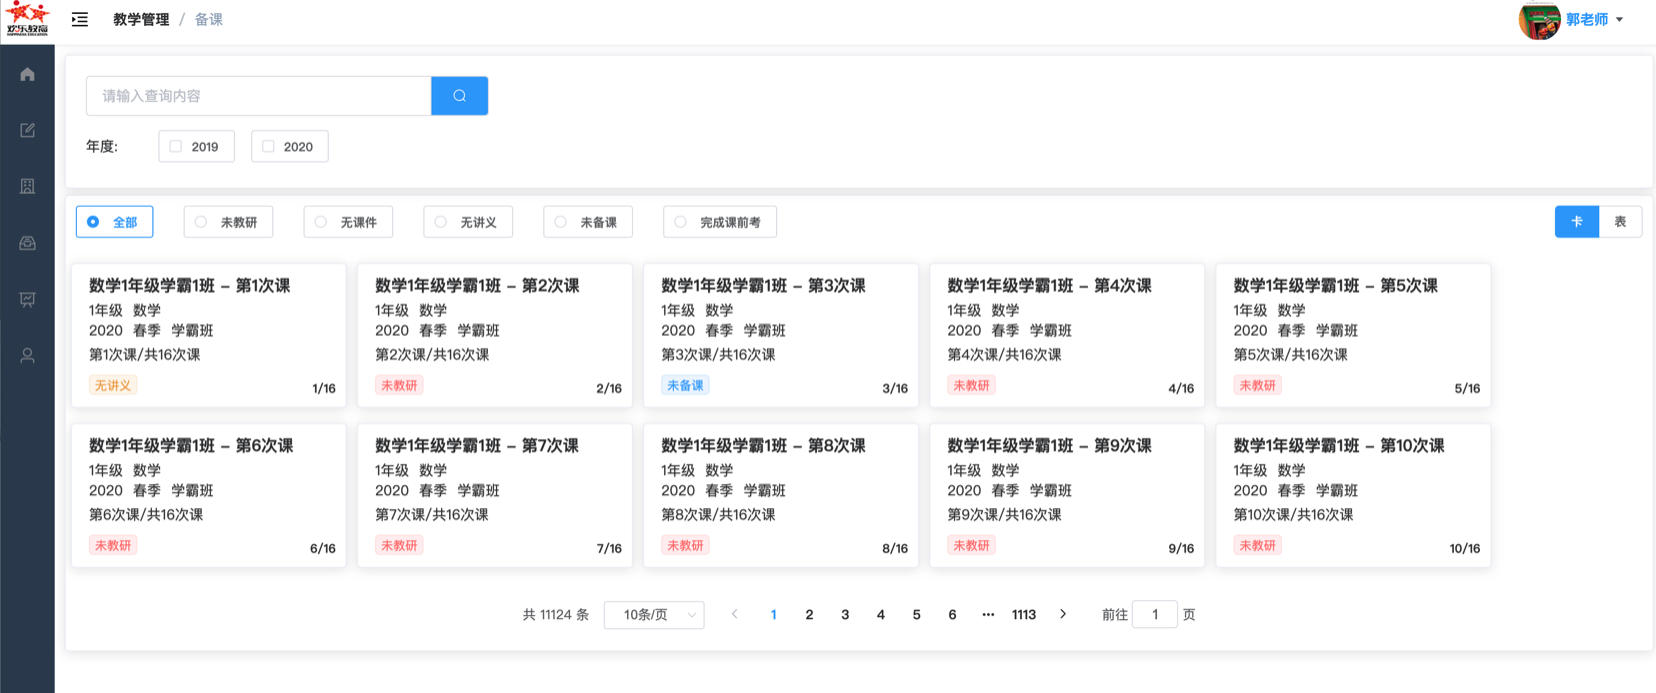
Task: Focus the 前往 page number input
Action: 1155,614
